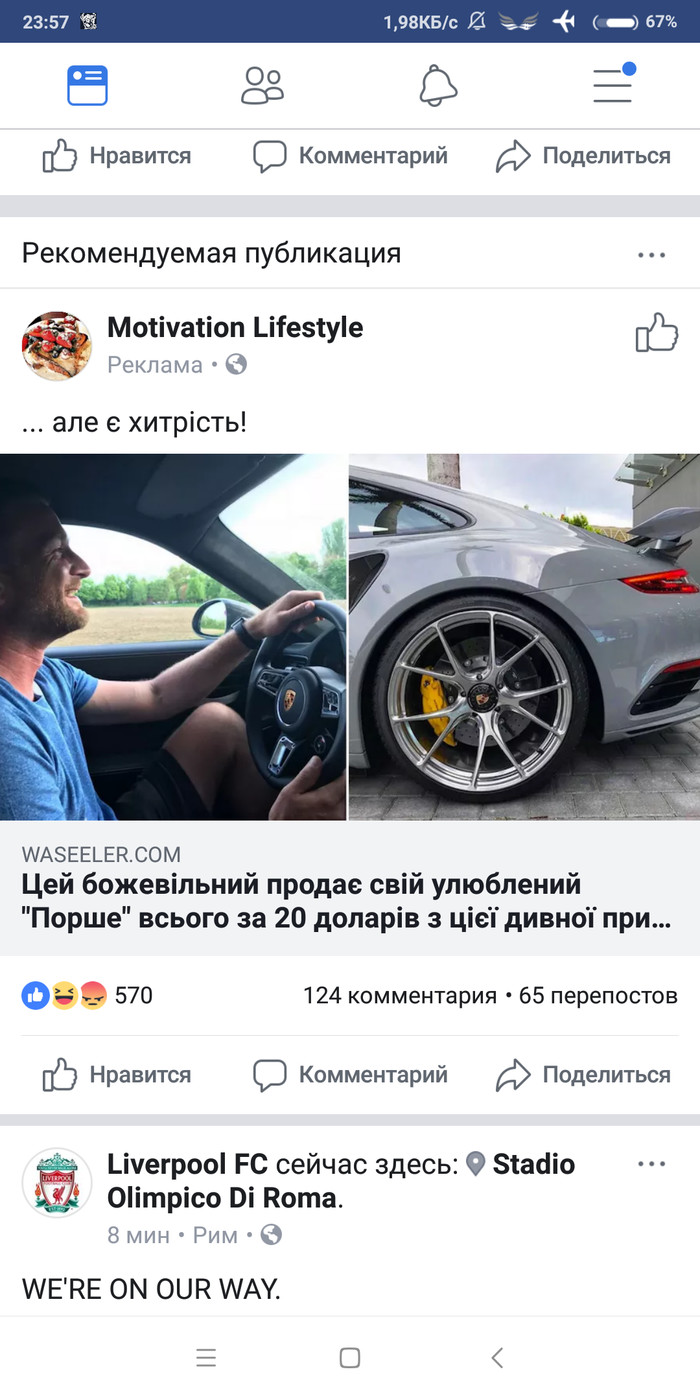
Task: Tap the public globe icon beside Реклама
Action: click(236, 365)
